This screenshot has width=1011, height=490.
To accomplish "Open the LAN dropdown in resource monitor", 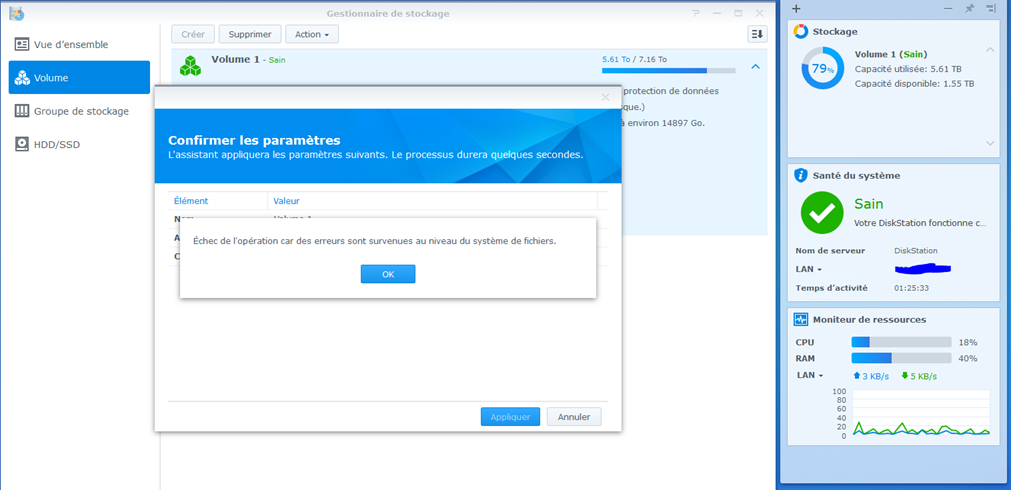I will coord(810,375).
